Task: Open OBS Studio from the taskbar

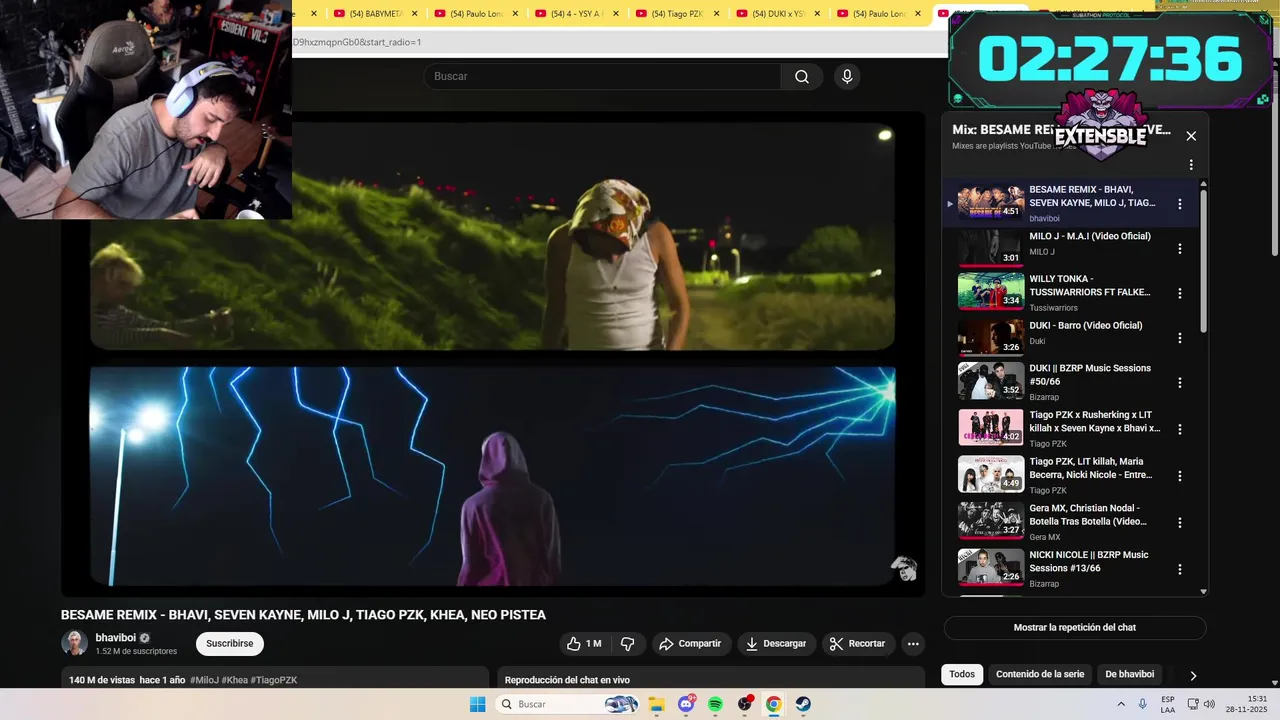Action: [x=745, y=704]
